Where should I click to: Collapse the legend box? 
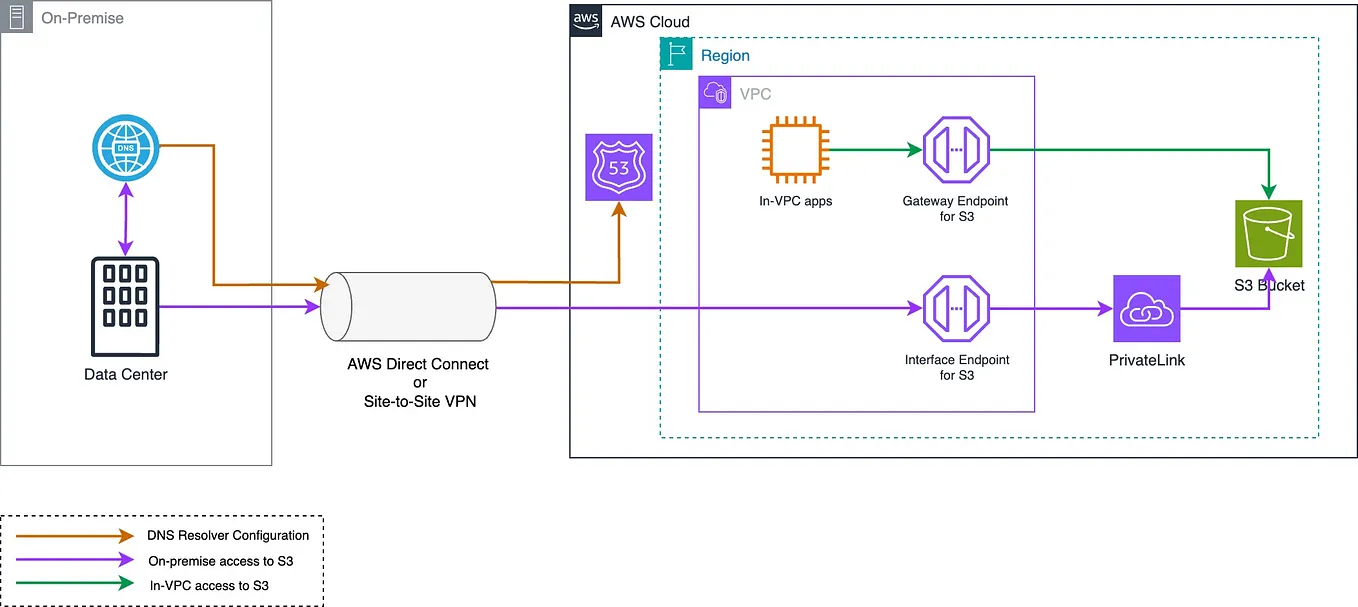162,560
